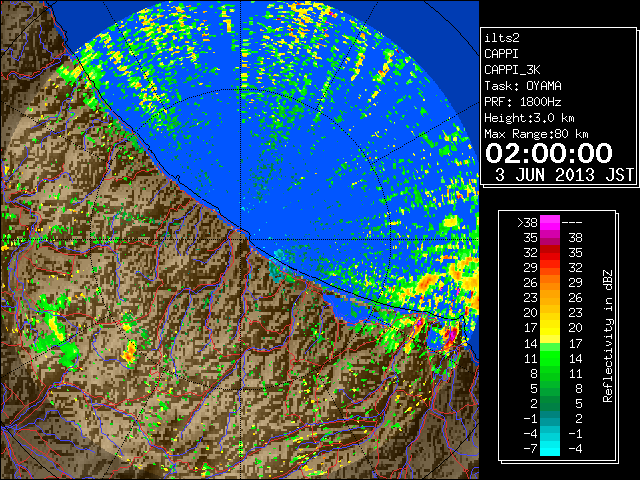
Task: Click the "Max Range:80 km" line
Action: tap(536, 134)
